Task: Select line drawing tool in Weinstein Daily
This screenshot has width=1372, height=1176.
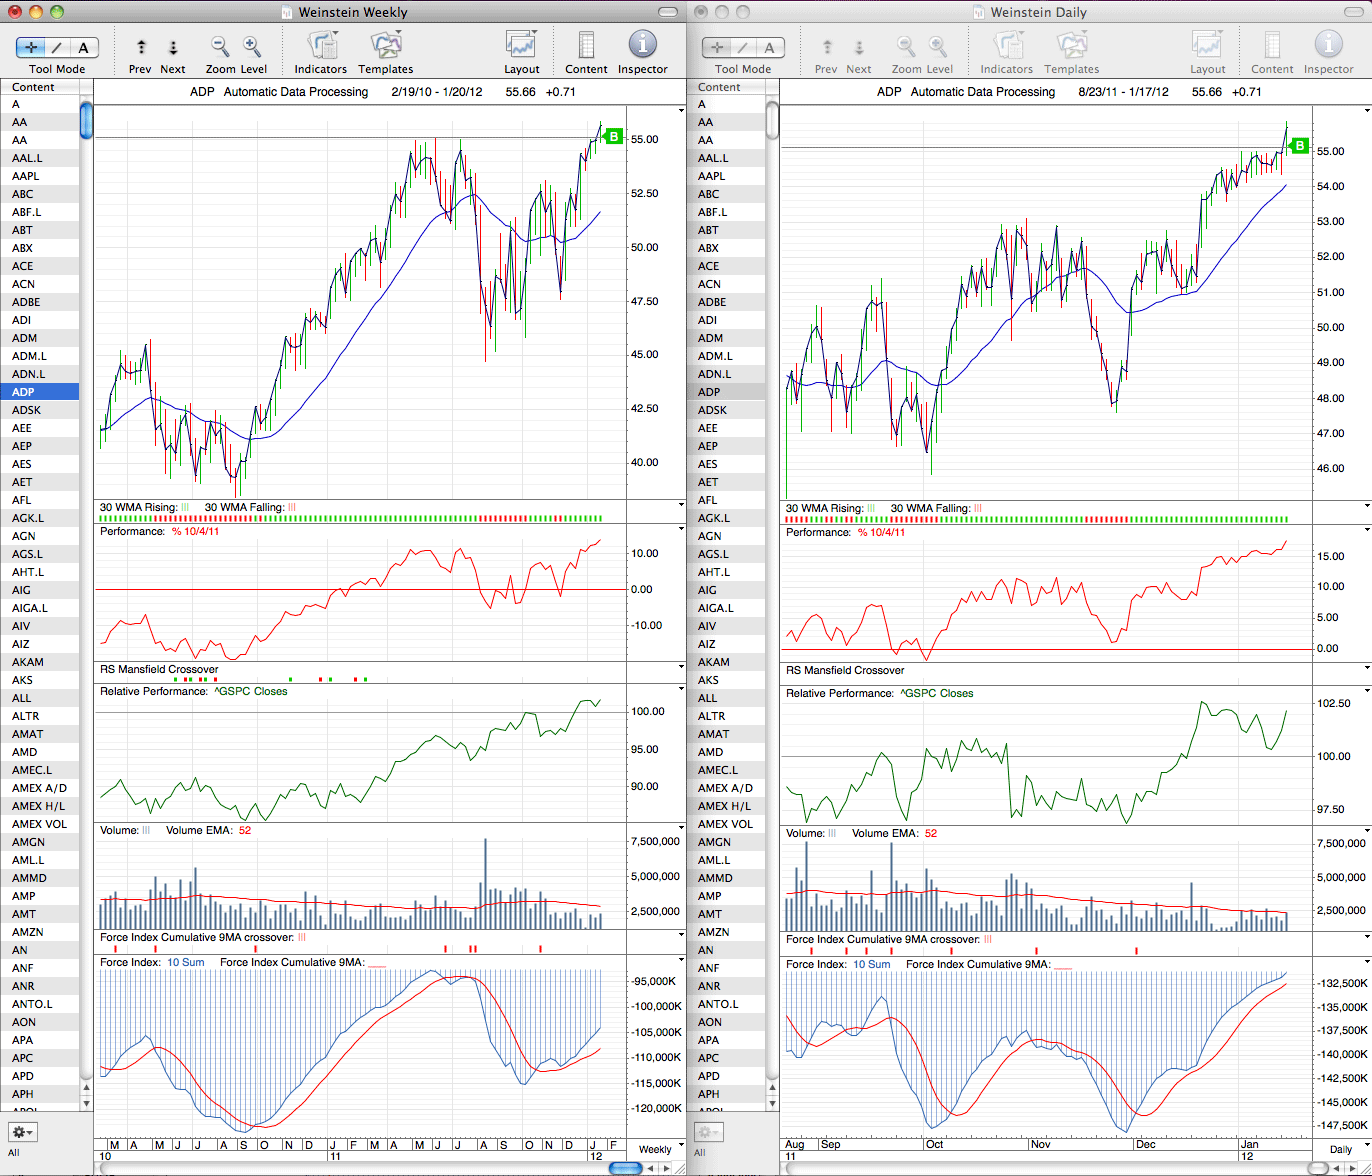Action: pos(743,47)
